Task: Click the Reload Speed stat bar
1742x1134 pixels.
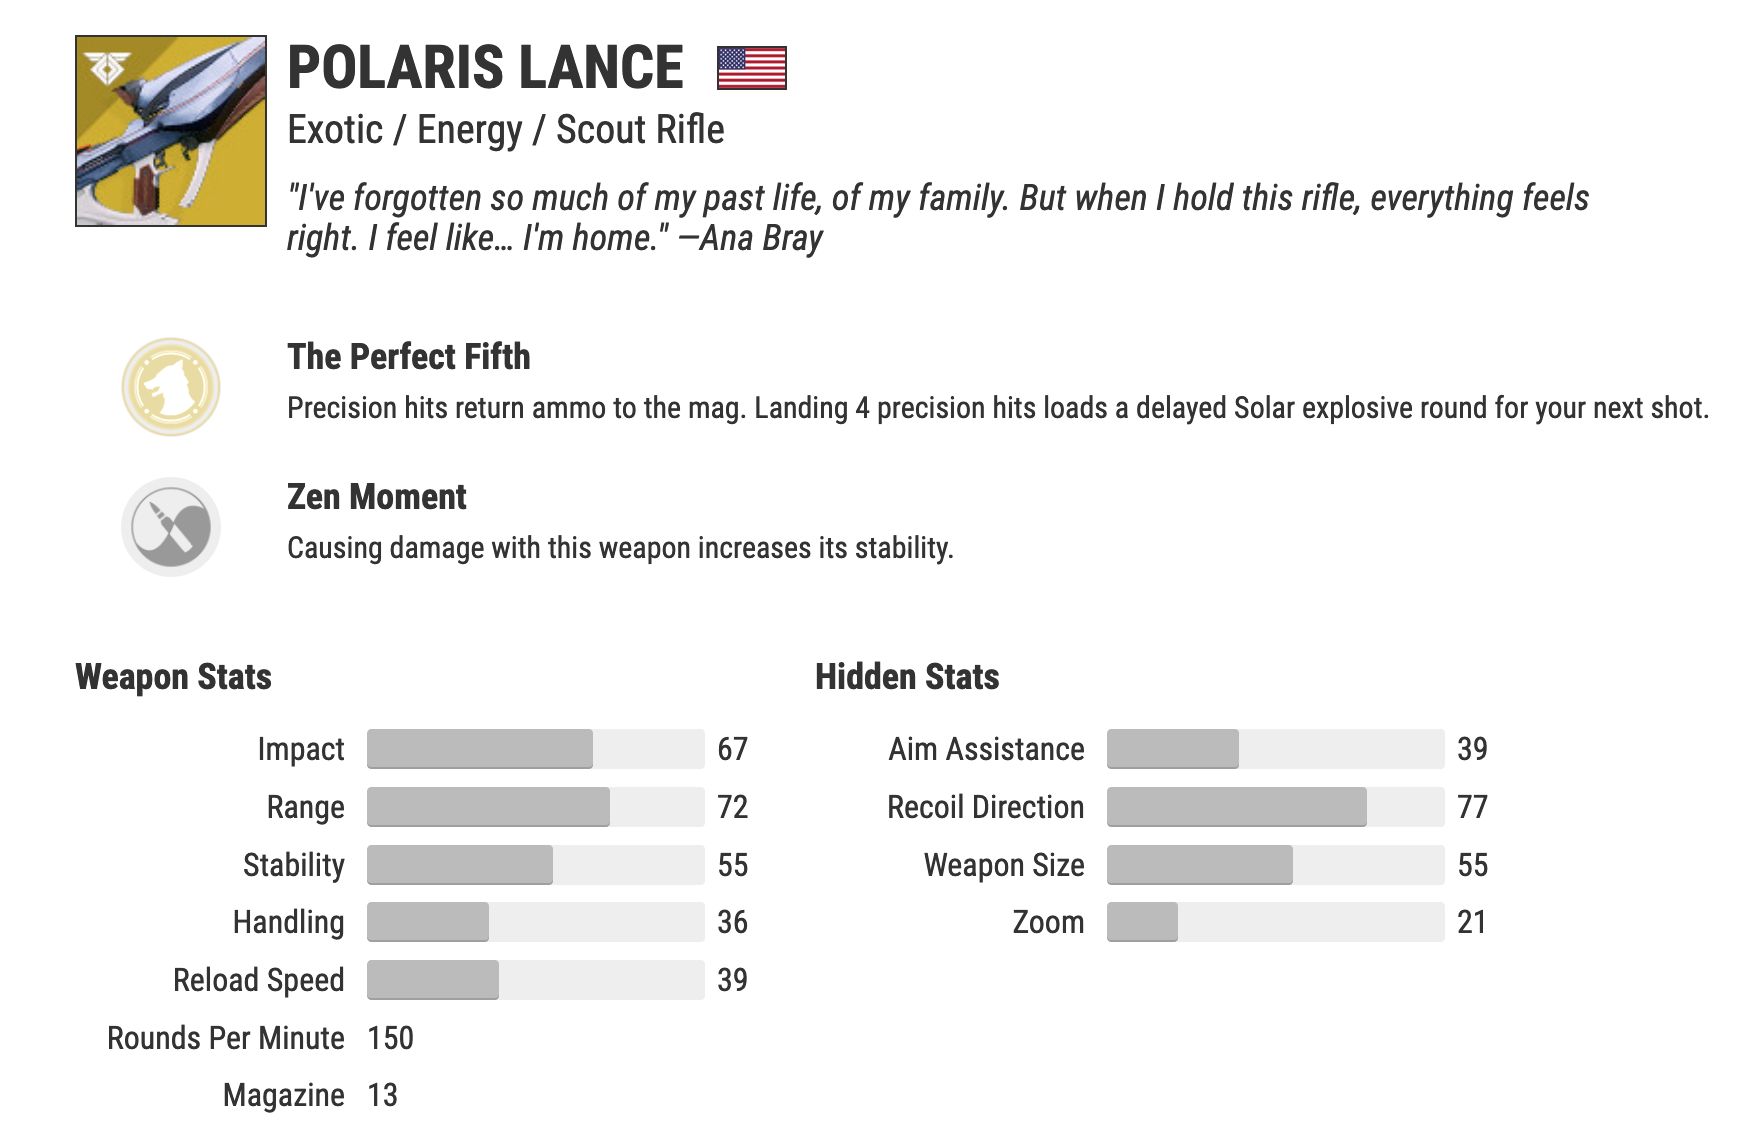Action: coord(535,980)
